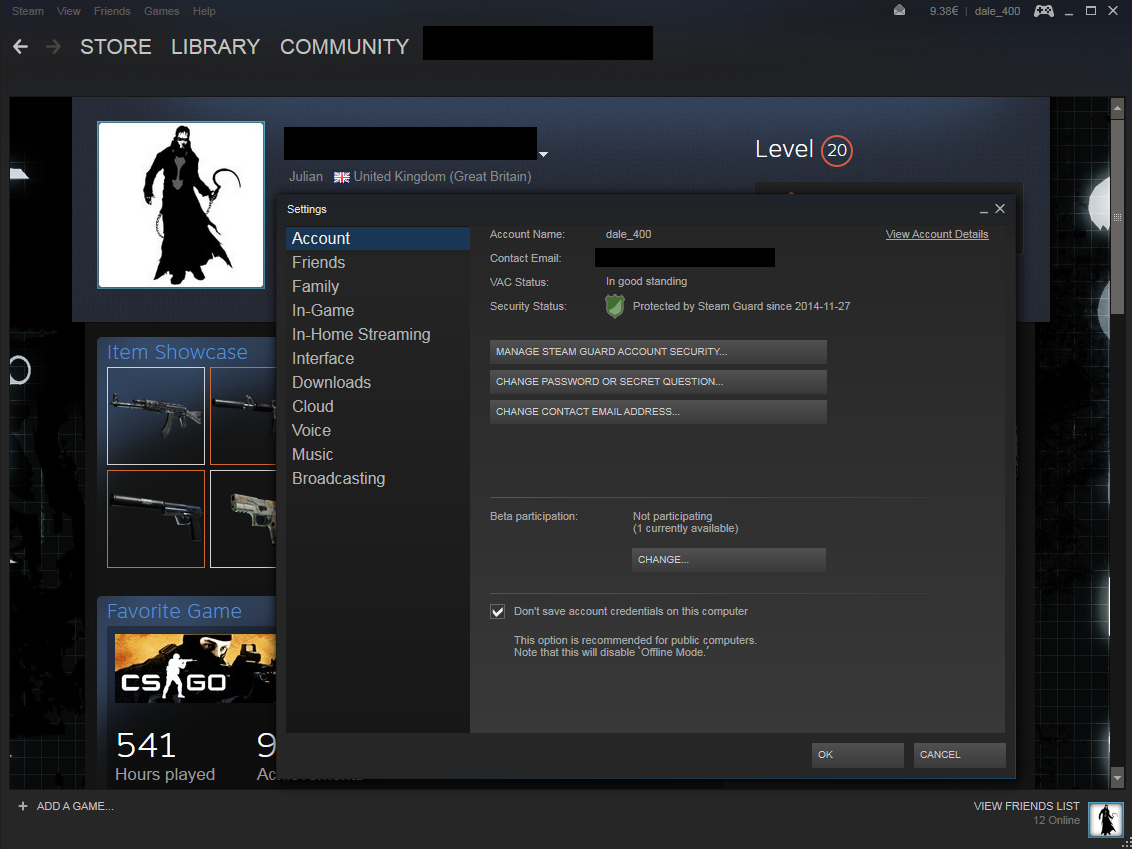Close the Settings dialog
This screenshot has width=1132, height=849.
coord(1000,209)
